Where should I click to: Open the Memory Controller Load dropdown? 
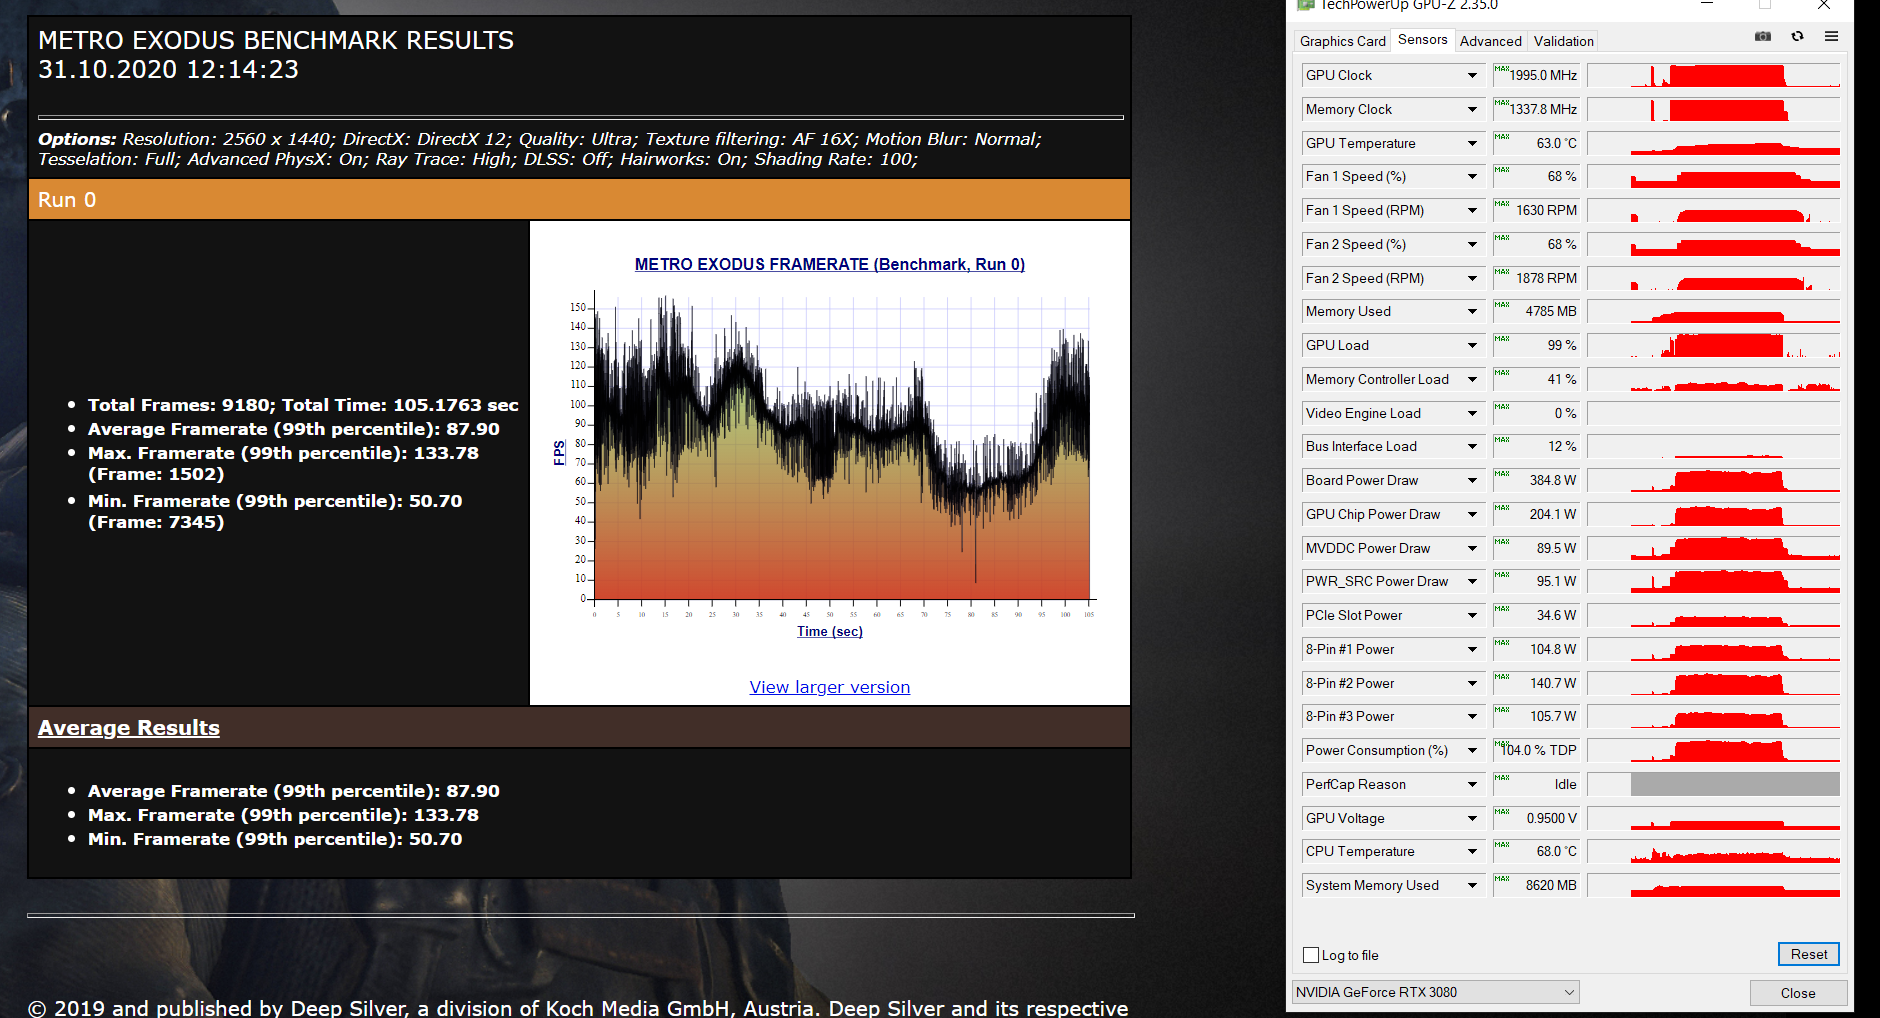pos(1472,380)
